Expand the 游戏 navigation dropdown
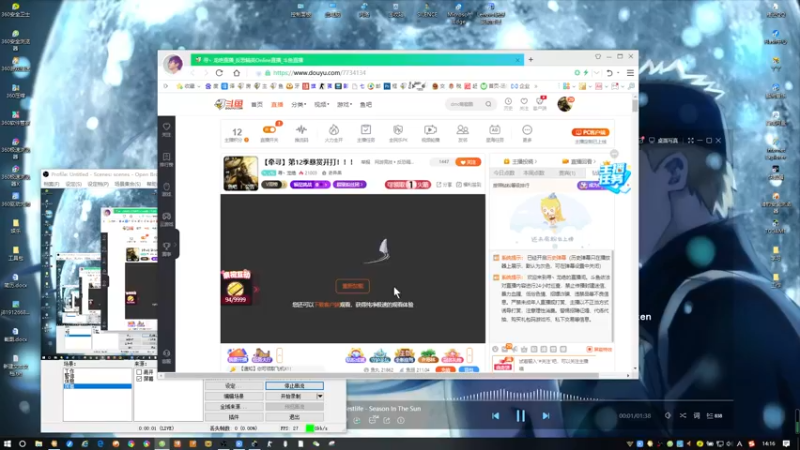 (x=344, y=105)
